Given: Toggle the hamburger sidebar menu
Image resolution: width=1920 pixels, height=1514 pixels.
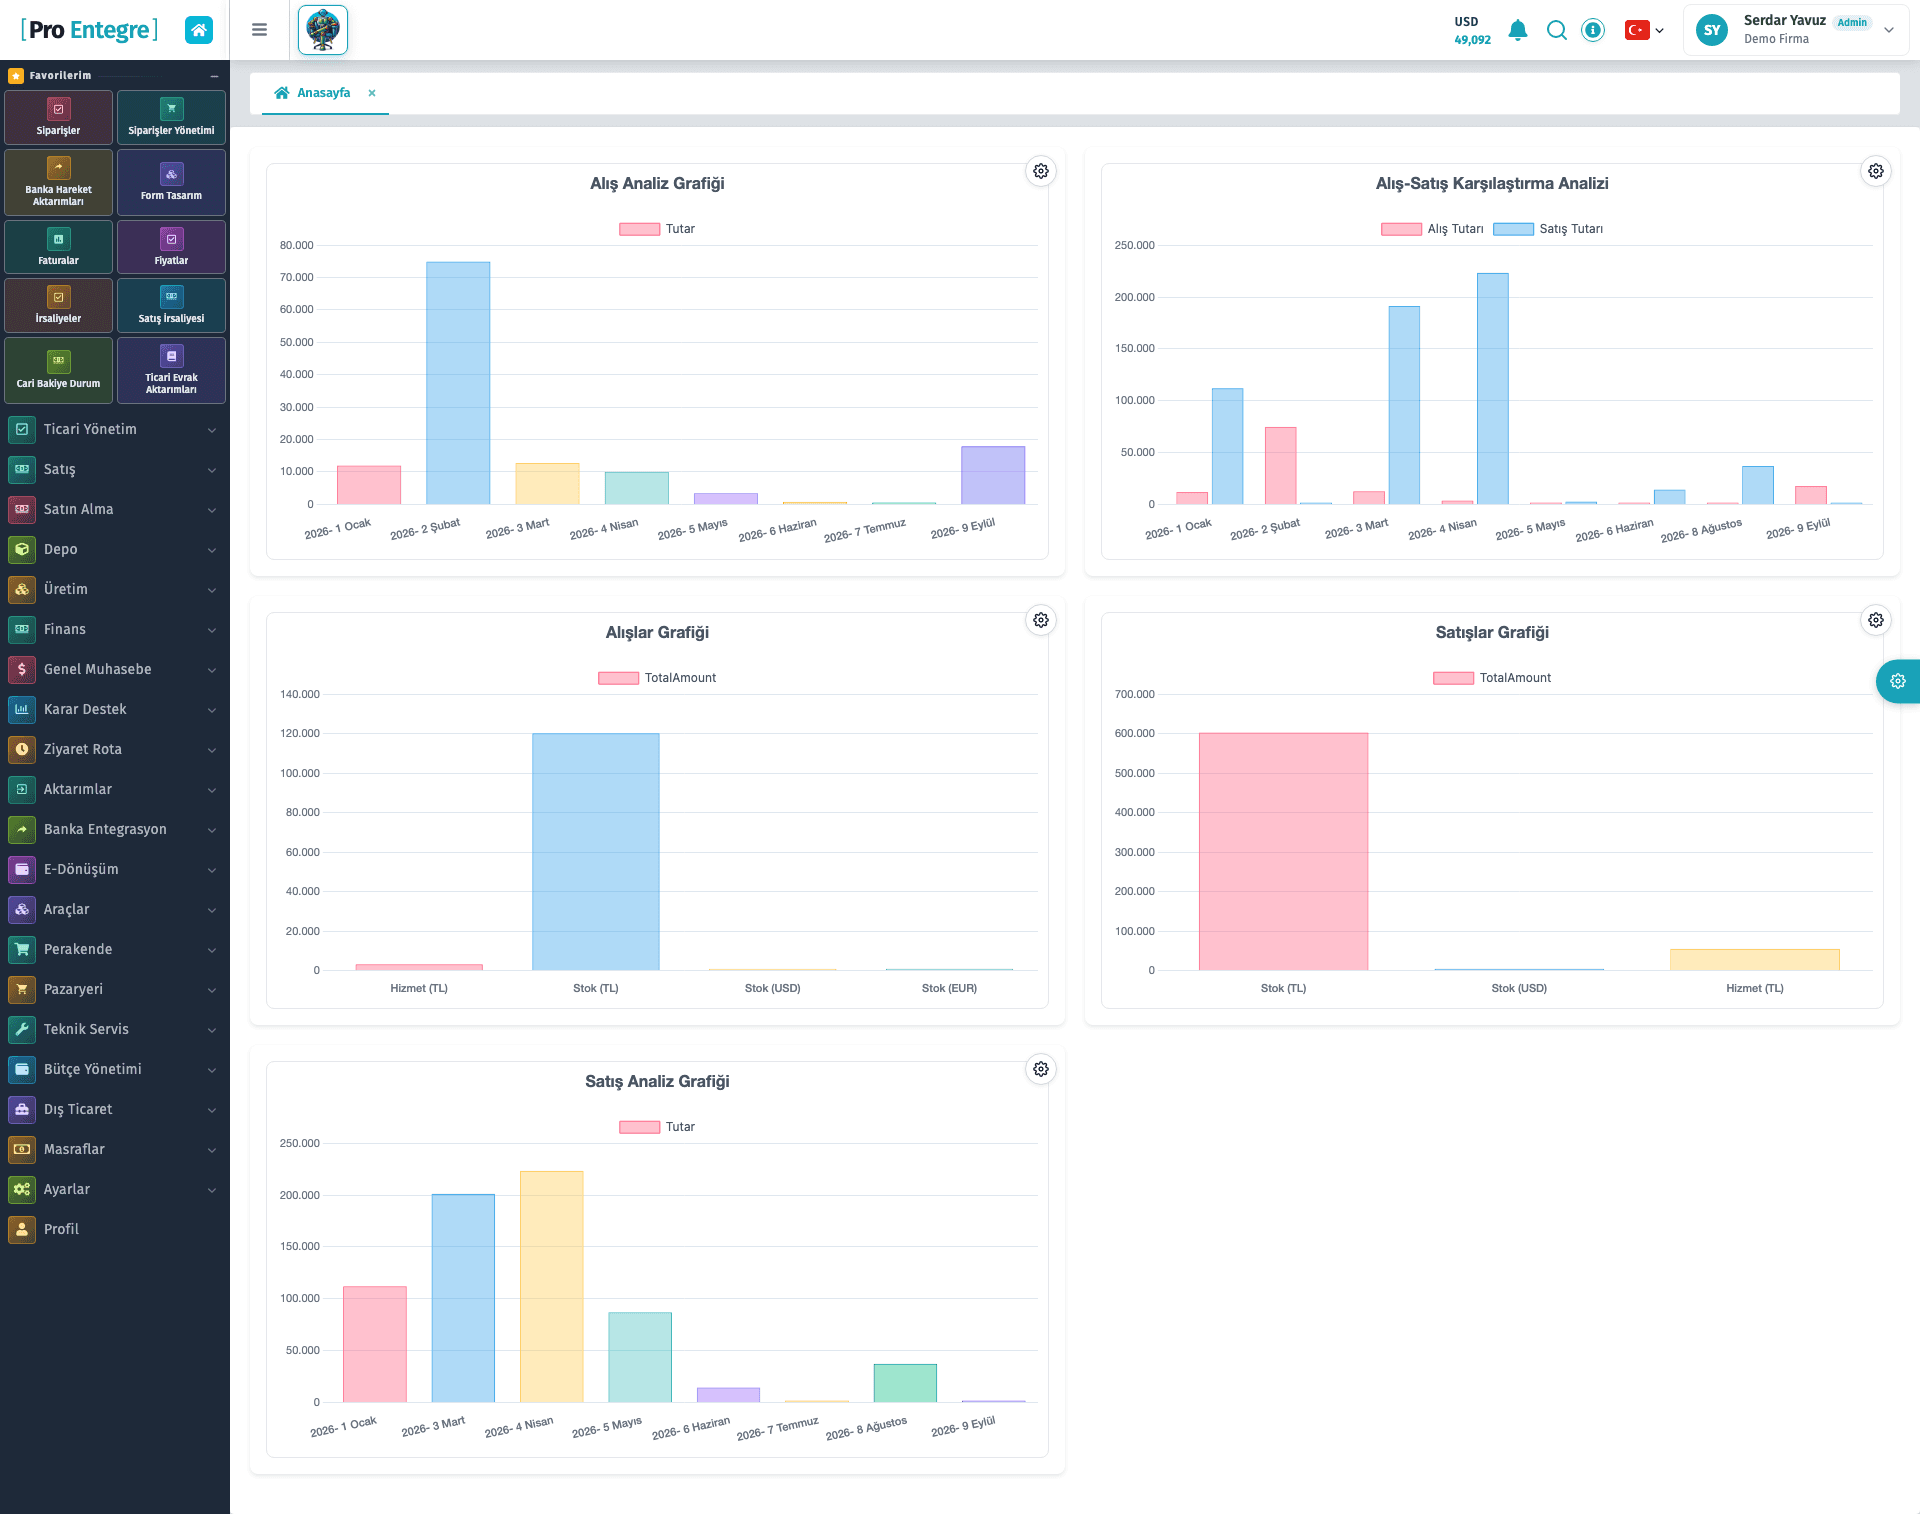Looking at the screenshot, I should tap(259, 30).
